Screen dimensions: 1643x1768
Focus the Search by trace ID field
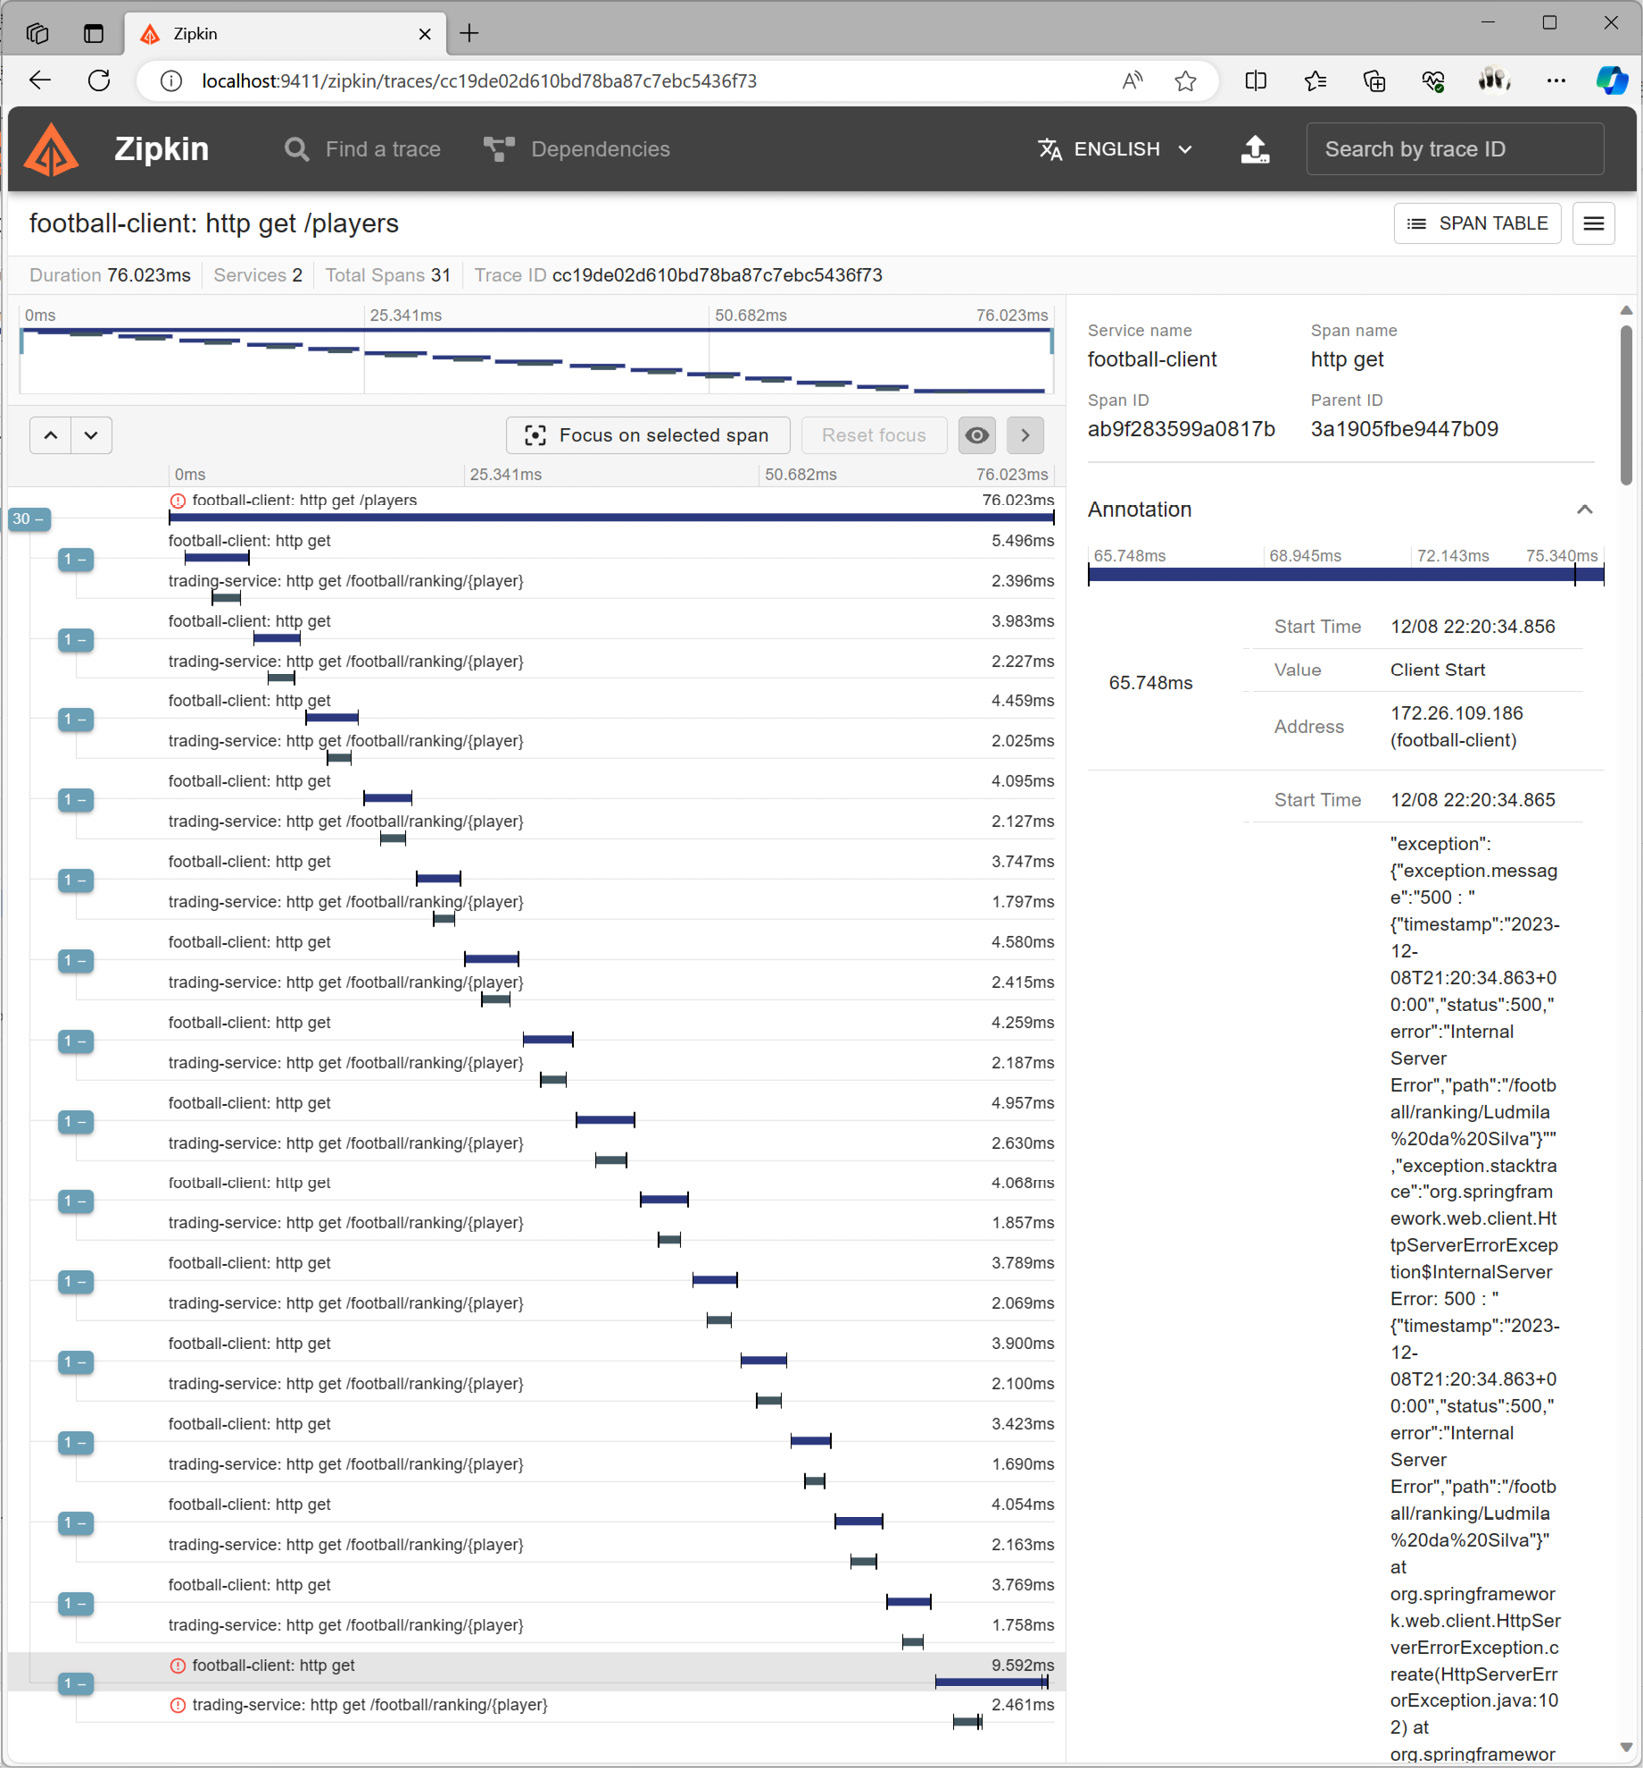pyautogui.click(x=1454, y=149)
